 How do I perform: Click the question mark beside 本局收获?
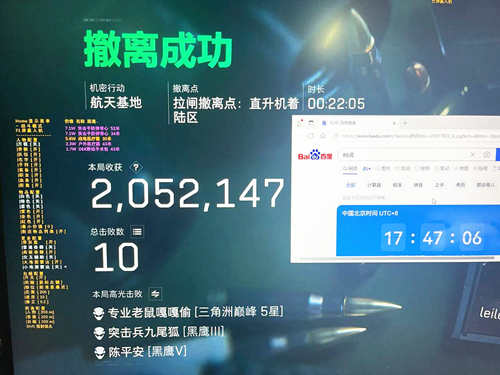click(x=136, y=167)
